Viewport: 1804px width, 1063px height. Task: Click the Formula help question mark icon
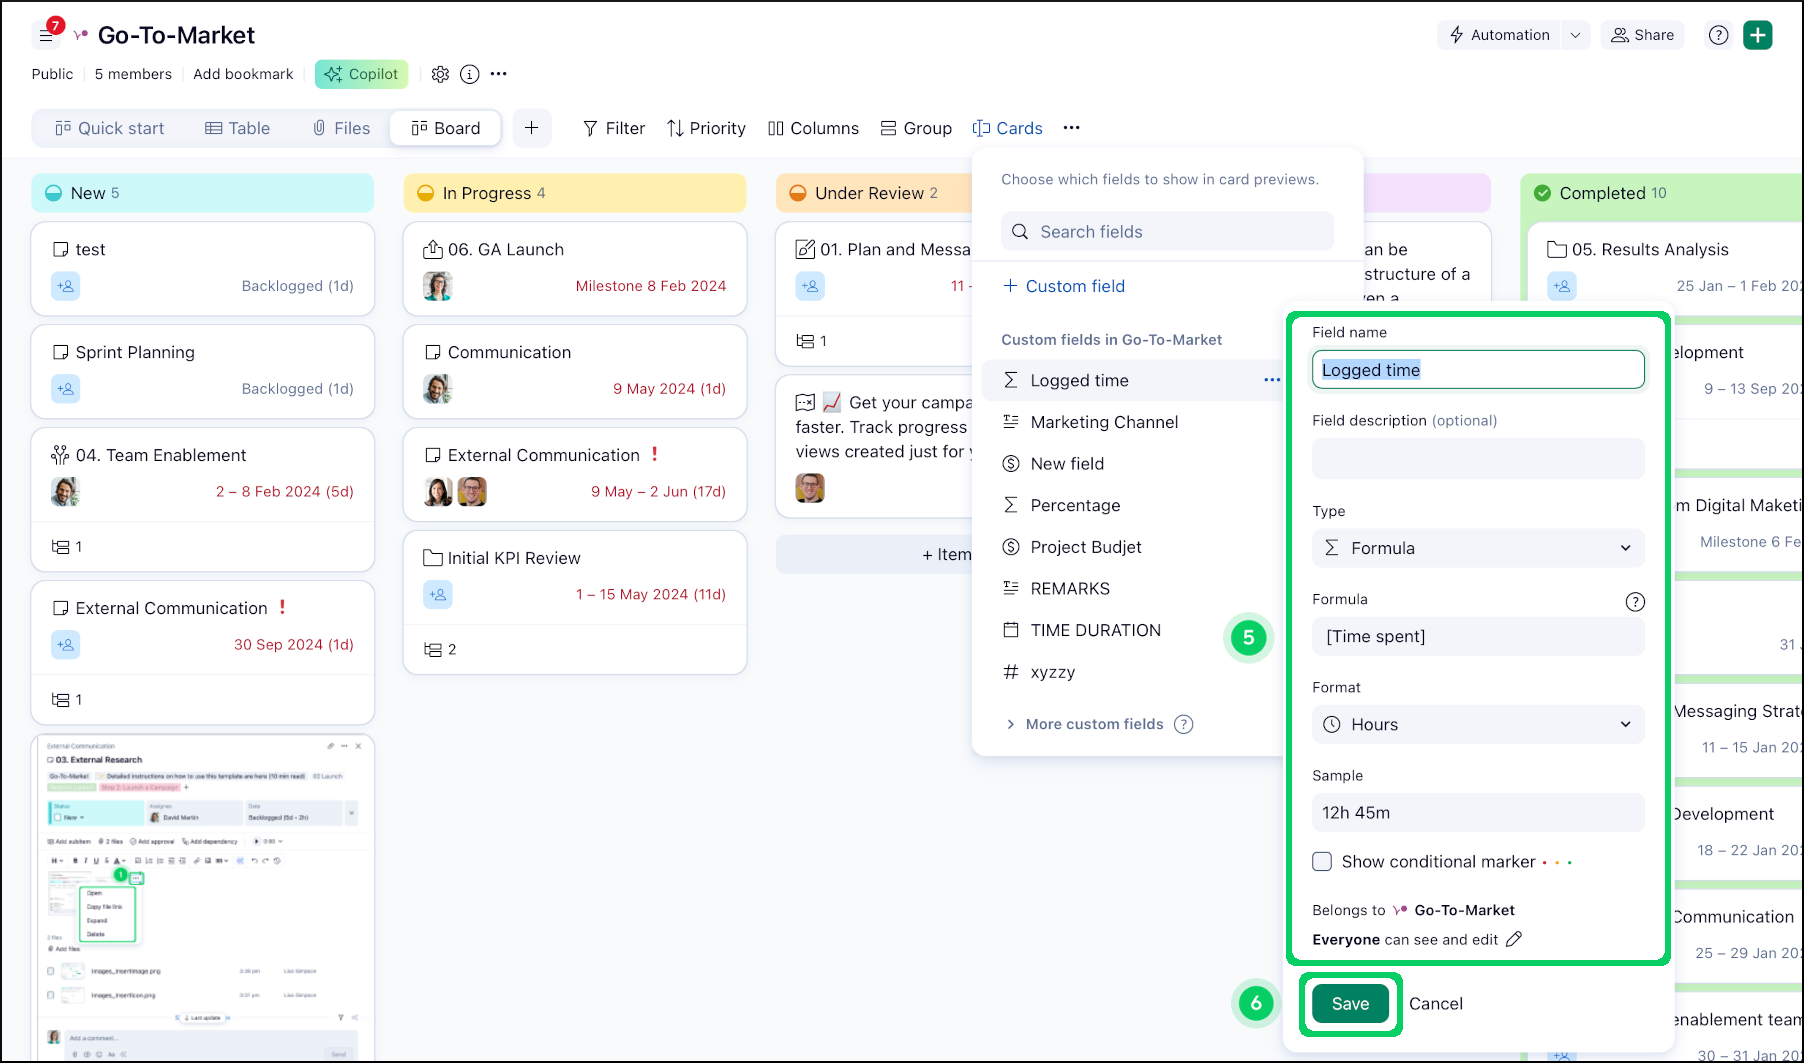tap(1634, 601)
